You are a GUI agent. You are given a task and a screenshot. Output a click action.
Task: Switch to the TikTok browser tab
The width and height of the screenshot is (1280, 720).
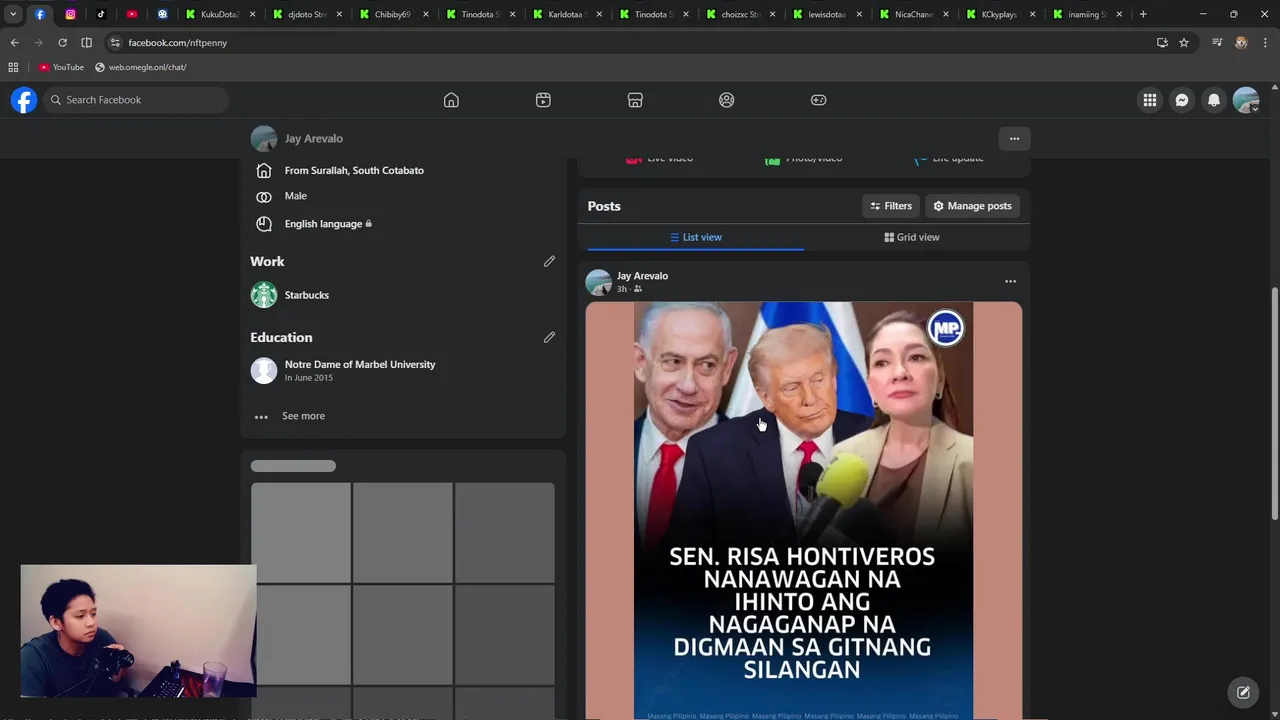[101, 14]
